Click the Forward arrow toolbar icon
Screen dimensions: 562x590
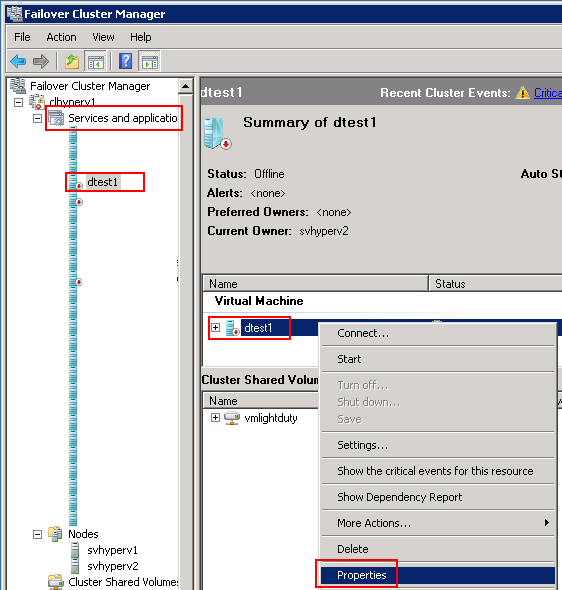(x=41, y=61)
